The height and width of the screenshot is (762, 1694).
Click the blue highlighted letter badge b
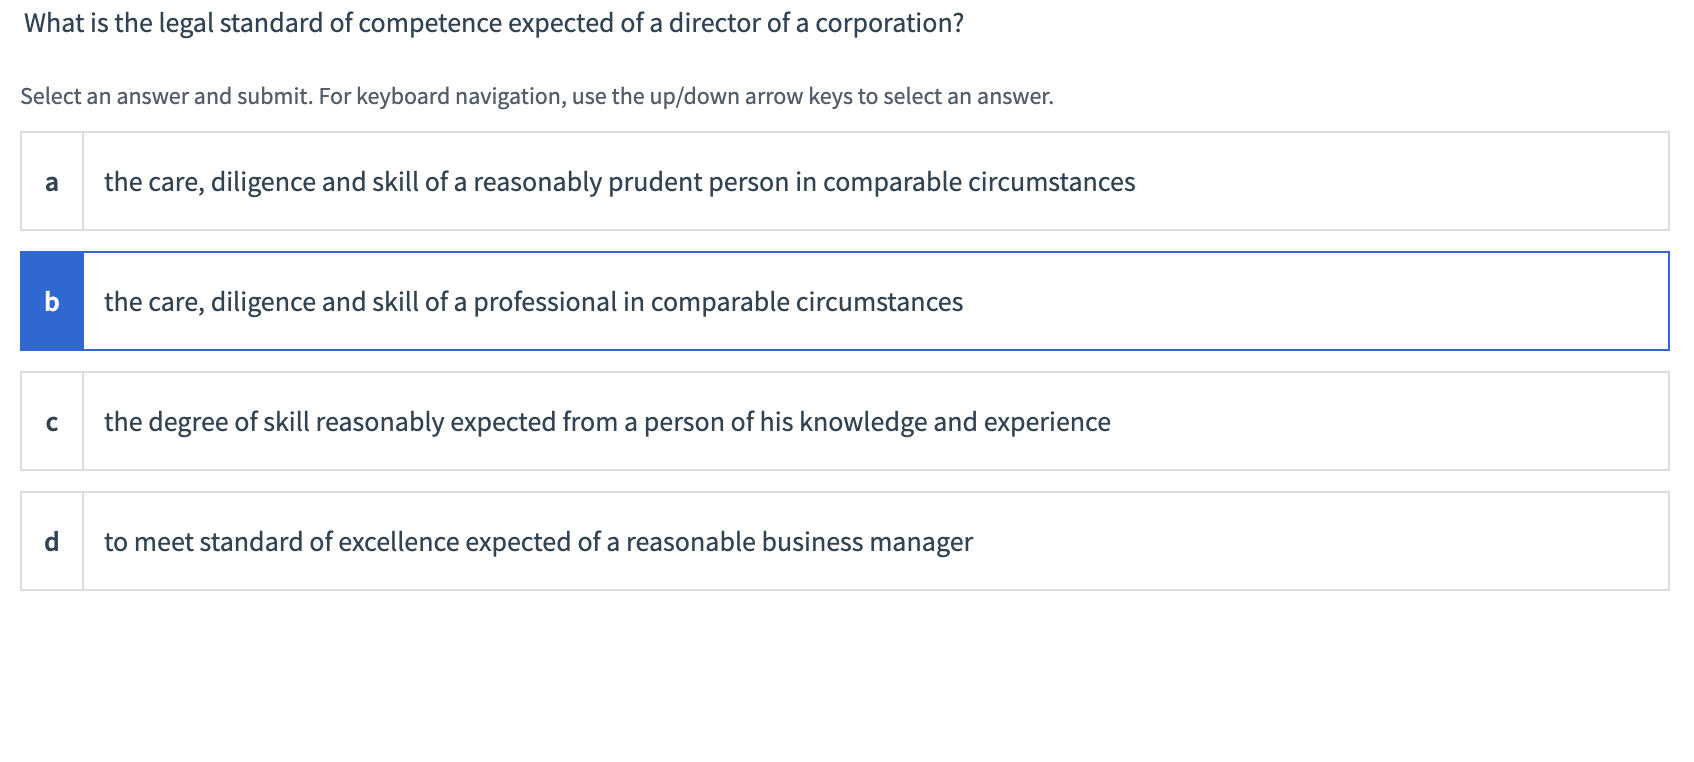52,301
